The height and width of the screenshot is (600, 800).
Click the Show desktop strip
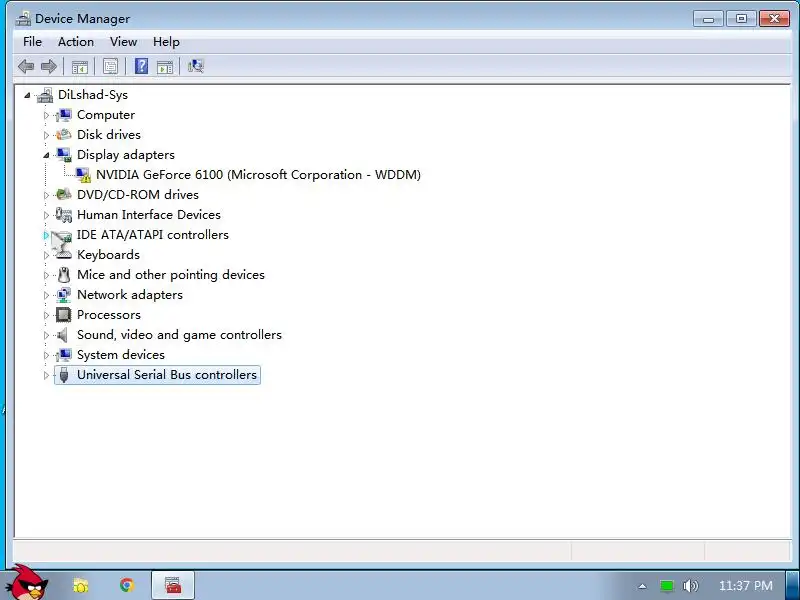(792, 585)
